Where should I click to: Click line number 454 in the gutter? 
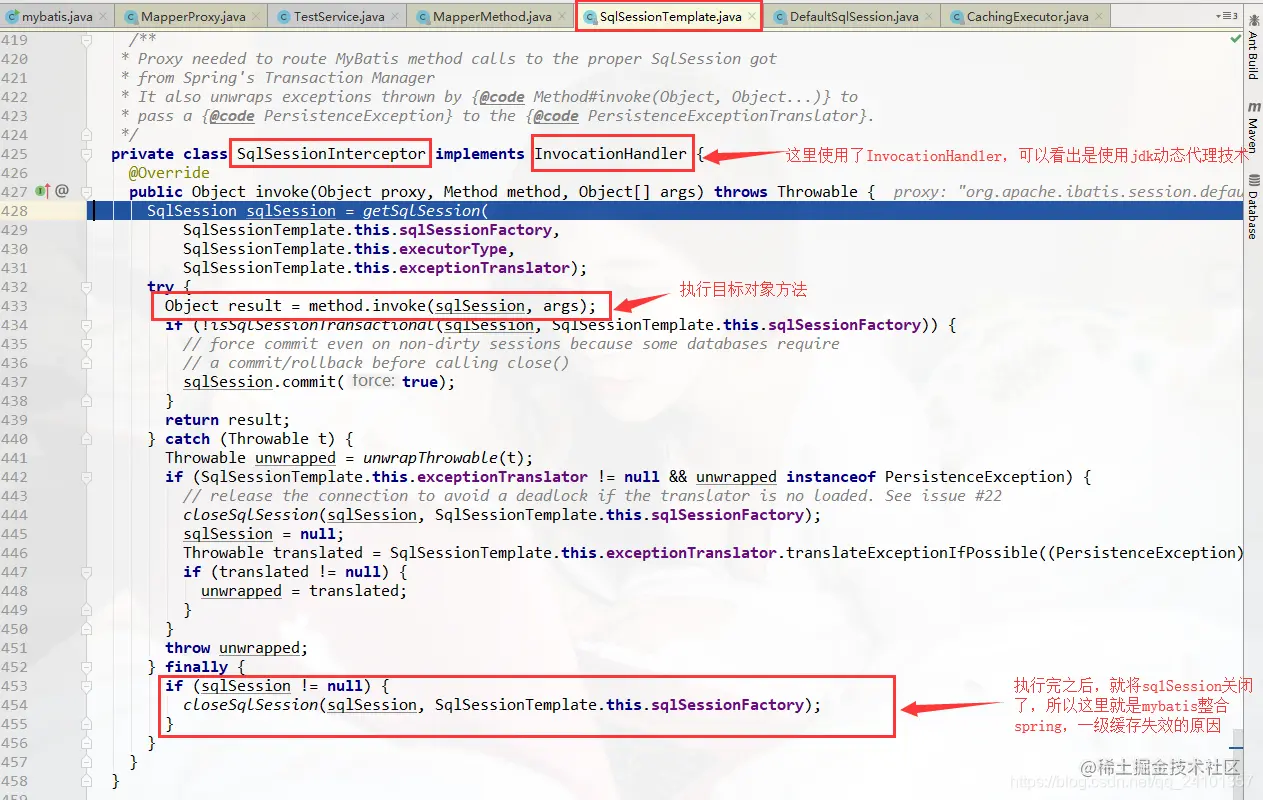15,705
